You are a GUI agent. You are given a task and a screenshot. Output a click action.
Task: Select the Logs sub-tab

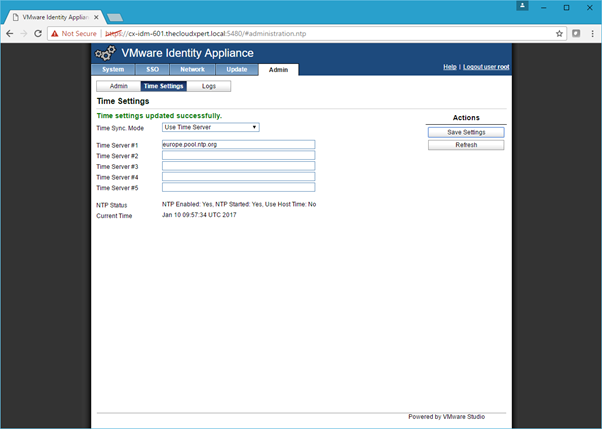208,87
